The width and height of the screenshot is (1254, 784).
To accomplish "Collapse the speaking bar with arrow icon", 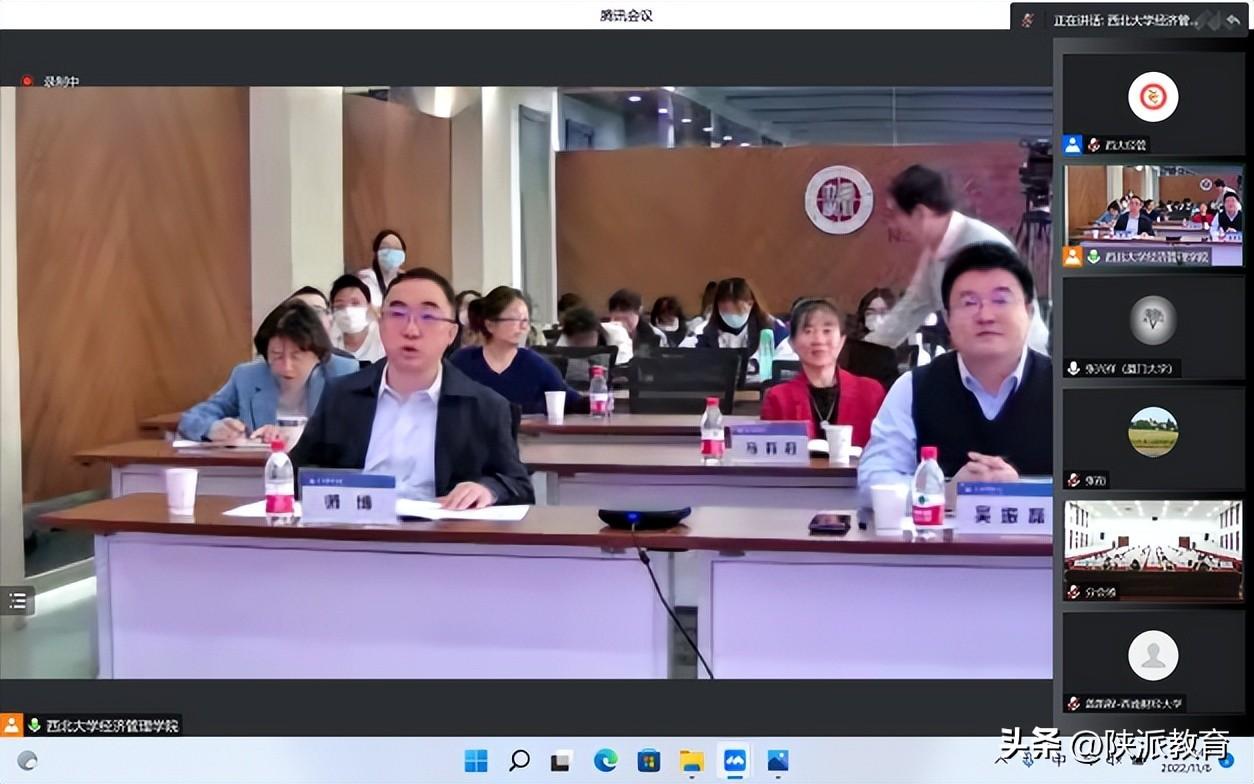I will (x=1232, y=19).
